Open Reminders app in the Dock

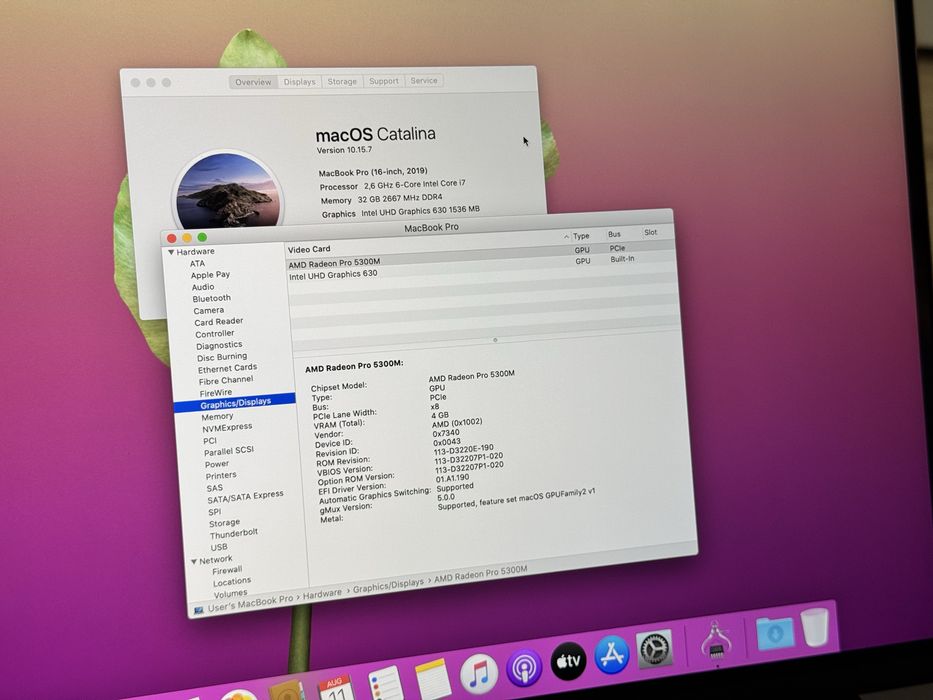click(x=386, y=685)
